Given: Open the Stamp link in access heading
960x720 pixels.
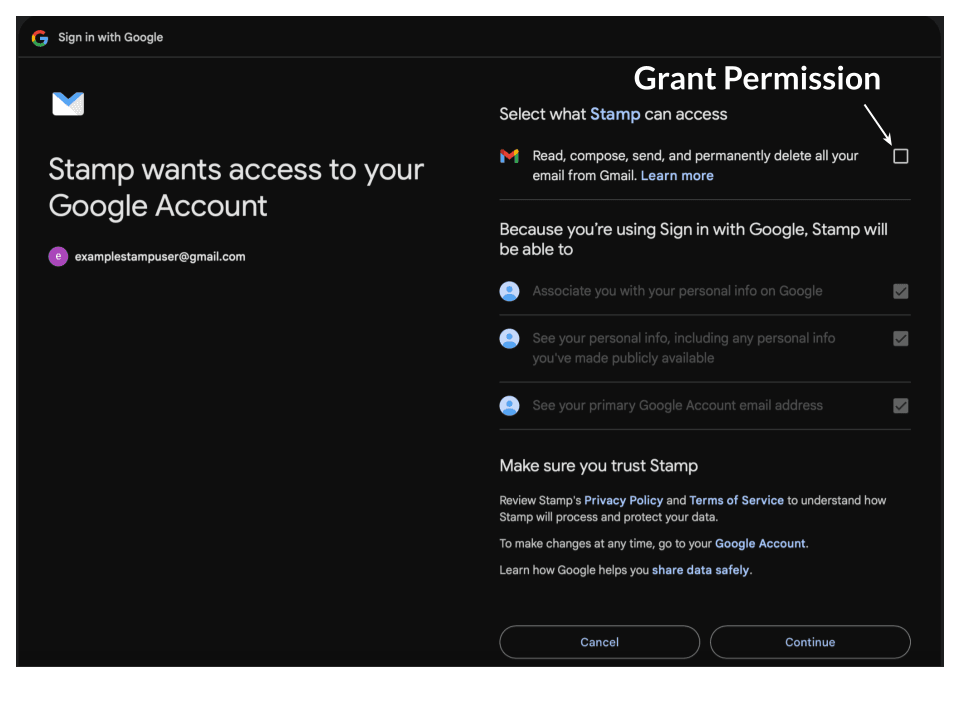Looking at the screenshot, I should [x=615, y=114].
